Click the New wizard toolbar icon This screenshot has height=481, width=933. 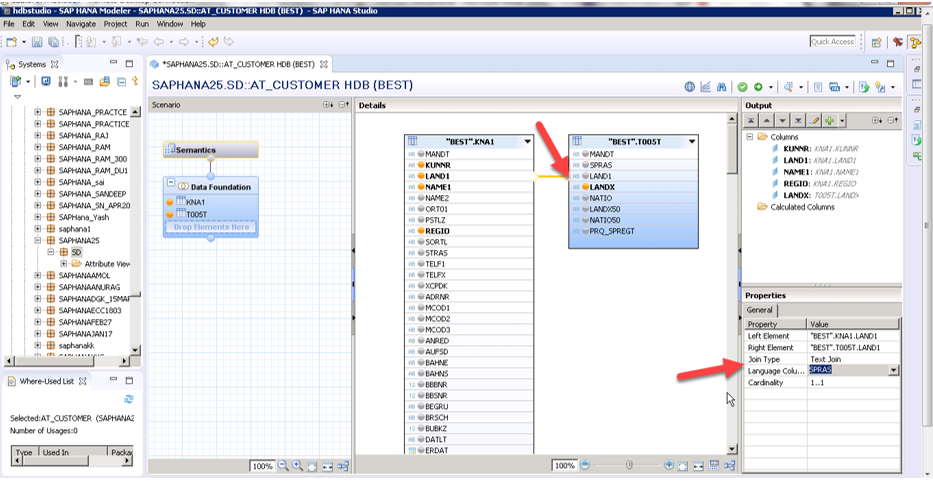pos(12,42)
